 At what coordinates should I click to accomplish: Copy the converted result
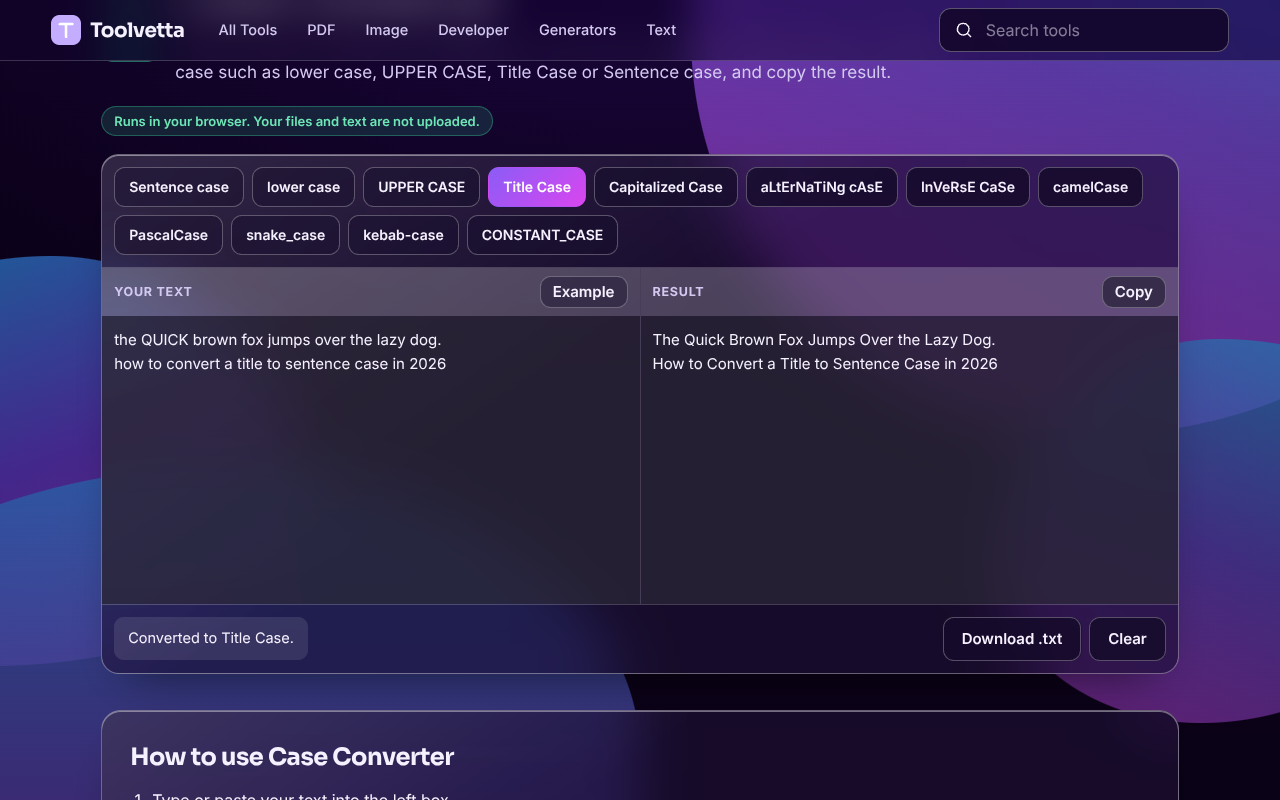coord(1134,292)
